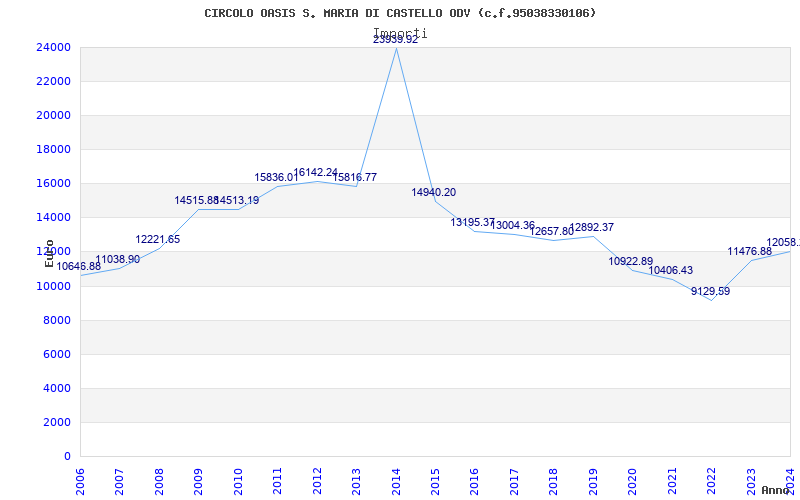Click x-axis year label 2015
The height and width of the screenshot is (500, 800).
[435, 481]
